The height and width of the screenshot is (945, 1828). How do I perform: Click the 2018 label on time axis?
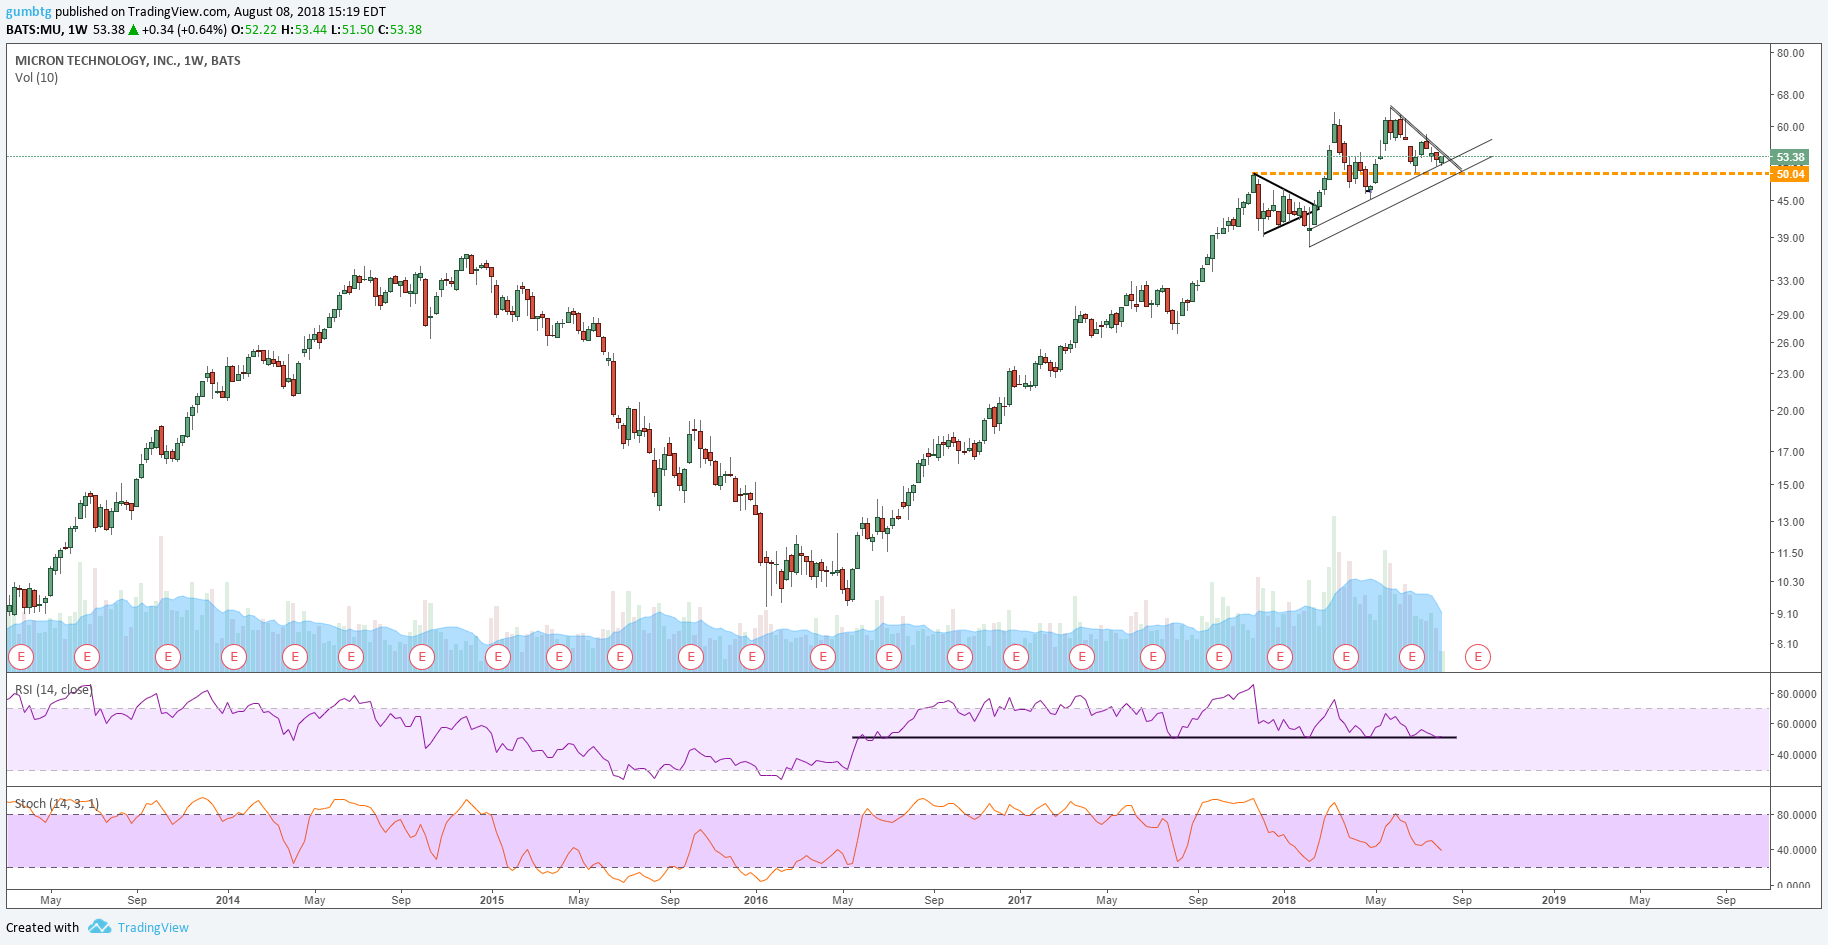coord(1284,900)
